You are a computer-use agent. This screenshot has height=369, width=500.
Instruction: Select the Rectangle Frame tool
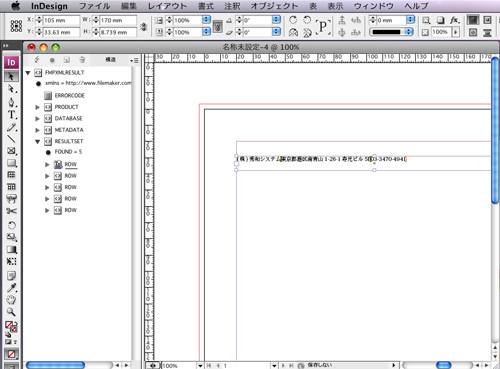point(11,151)
